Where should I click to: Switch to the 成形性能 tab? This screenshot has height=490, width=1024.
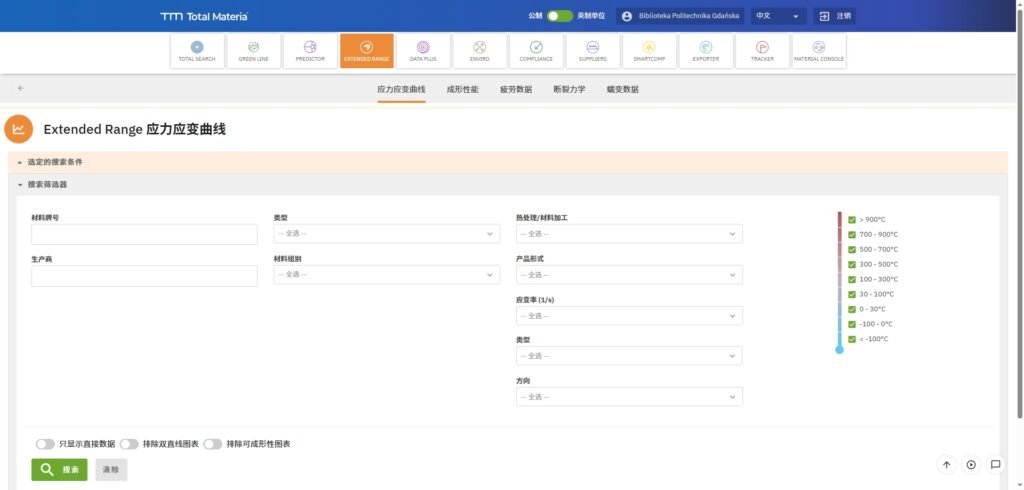tap(462, 89)
